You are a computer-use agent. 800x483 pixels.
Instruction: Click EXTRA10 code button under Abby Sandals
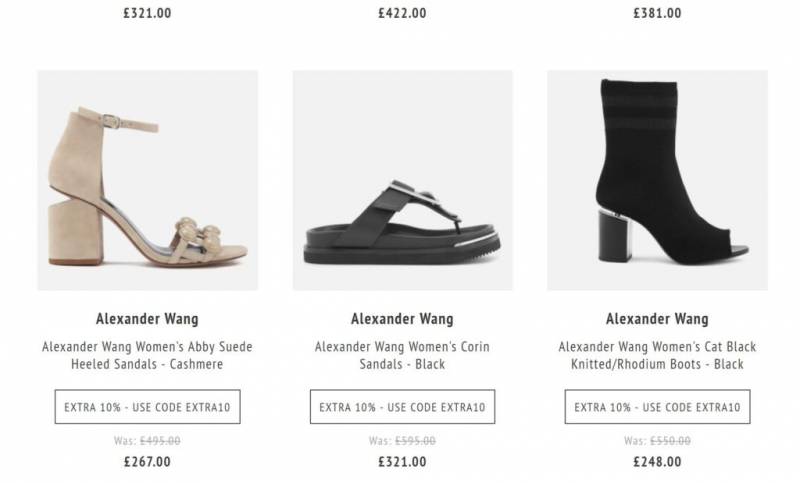pos(147,407)
